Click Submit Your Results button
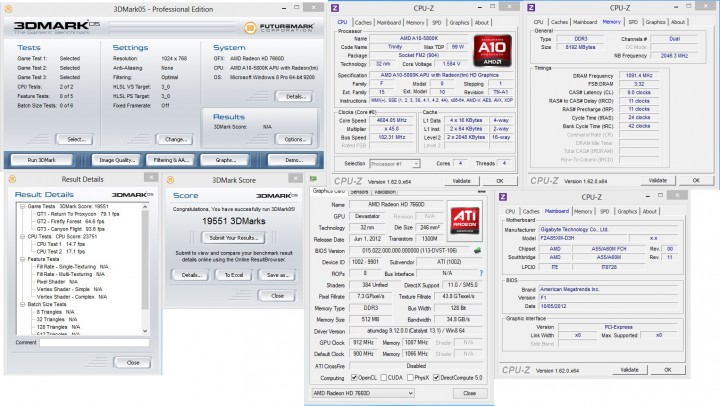This screenshot has height=406, width=720. pyautogui.click(x=234, y=238)
